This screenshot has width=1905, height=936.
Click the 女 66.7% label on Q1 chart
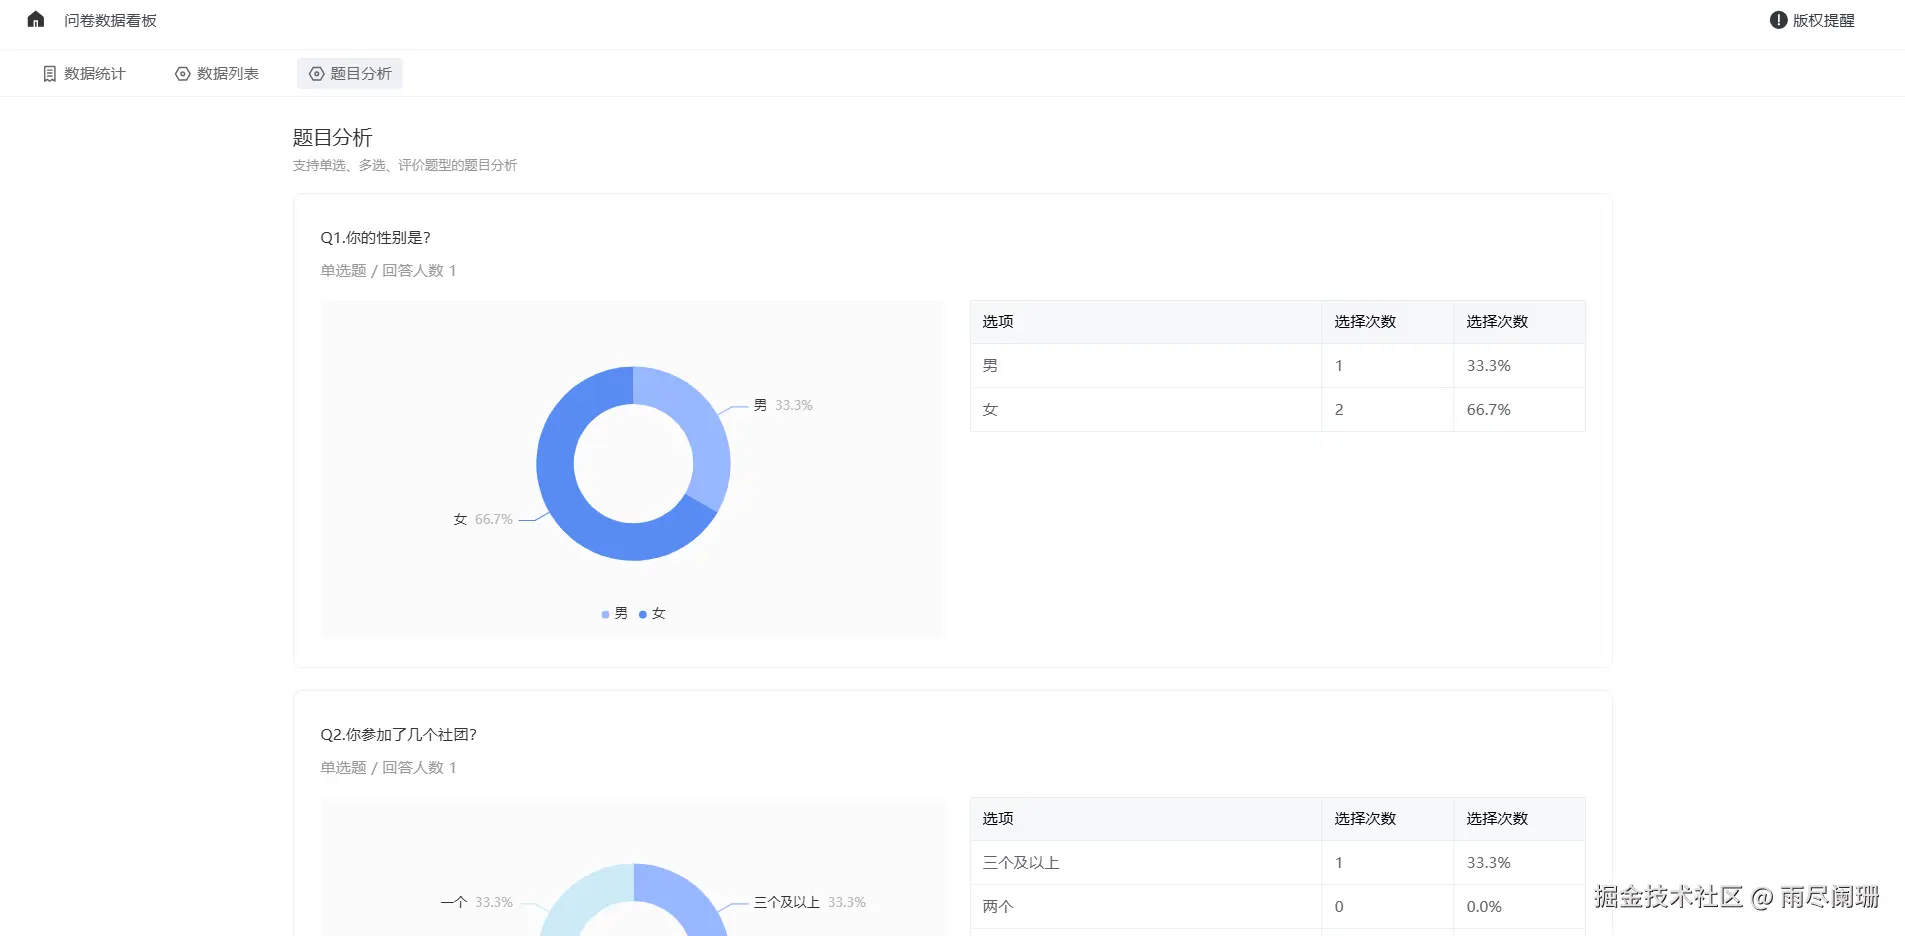tap(483, 520)
